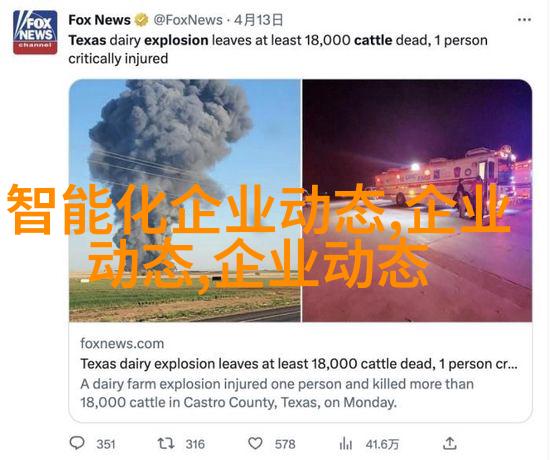The image size is (550, 460).
Task: Click the share upload icon
Action: 449,444
